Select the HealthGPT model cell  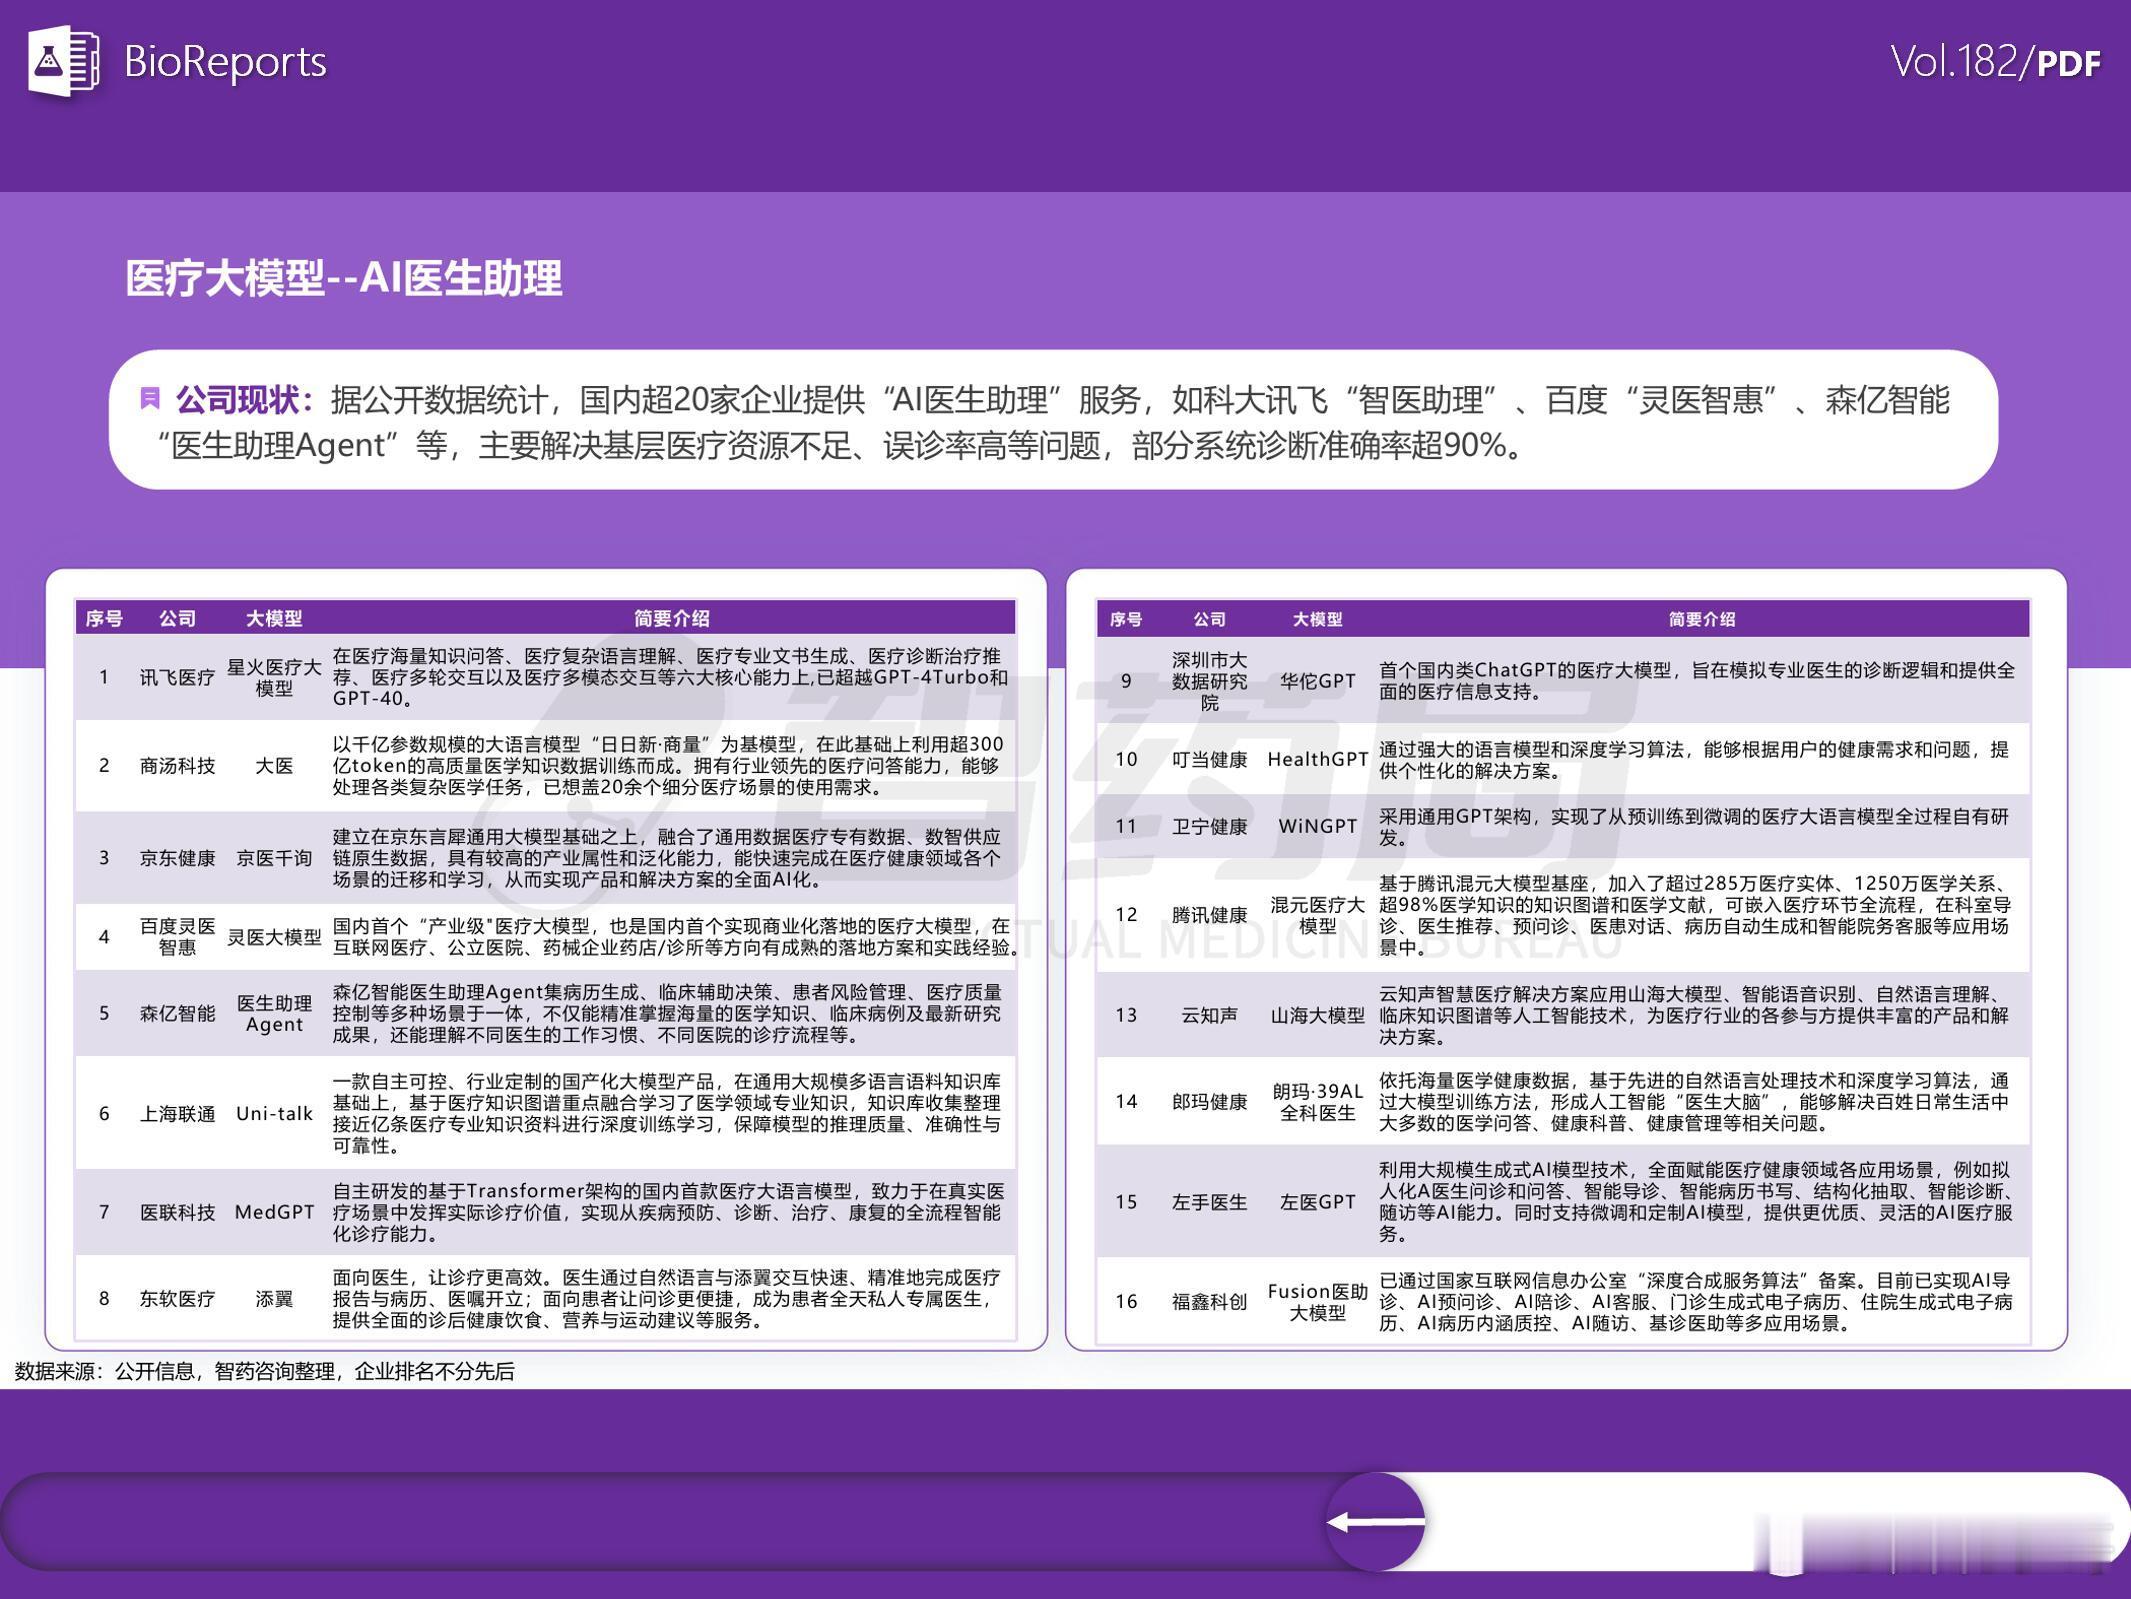1317,759
